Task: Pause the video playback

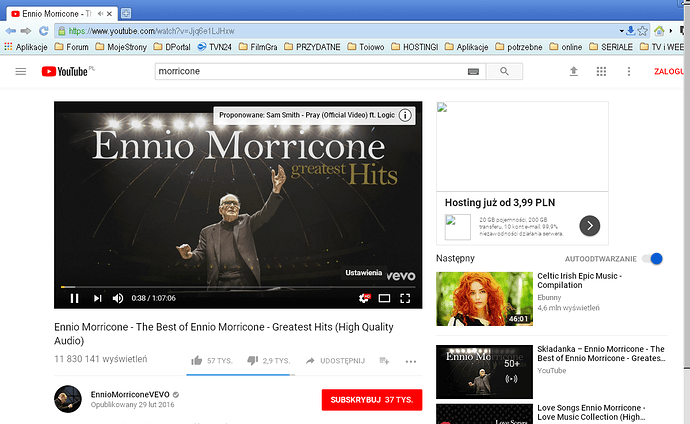Action: click(x=74, y=298)
